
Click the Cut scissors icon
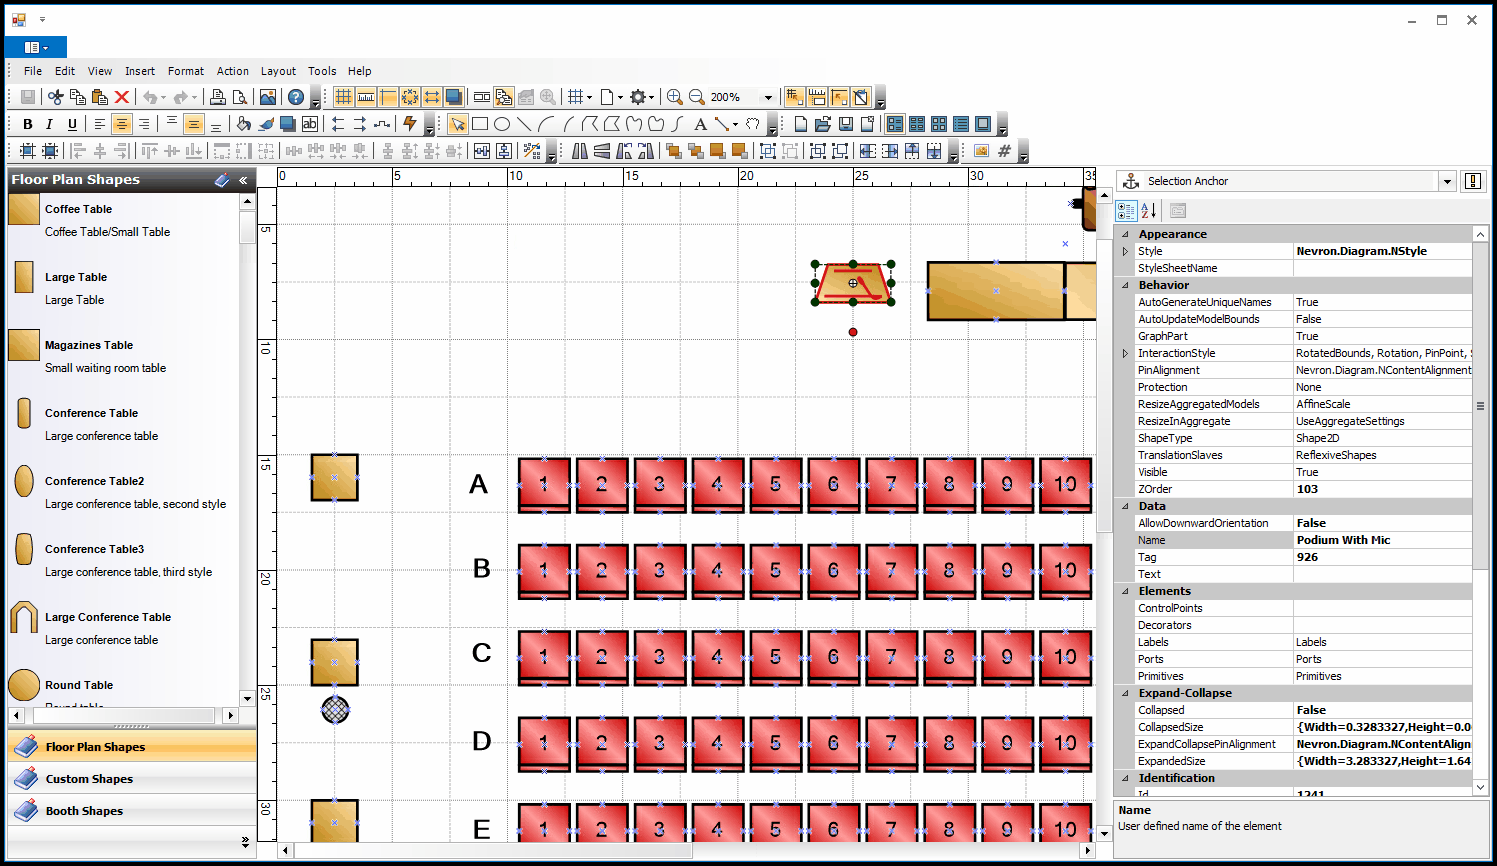[56, 97]
